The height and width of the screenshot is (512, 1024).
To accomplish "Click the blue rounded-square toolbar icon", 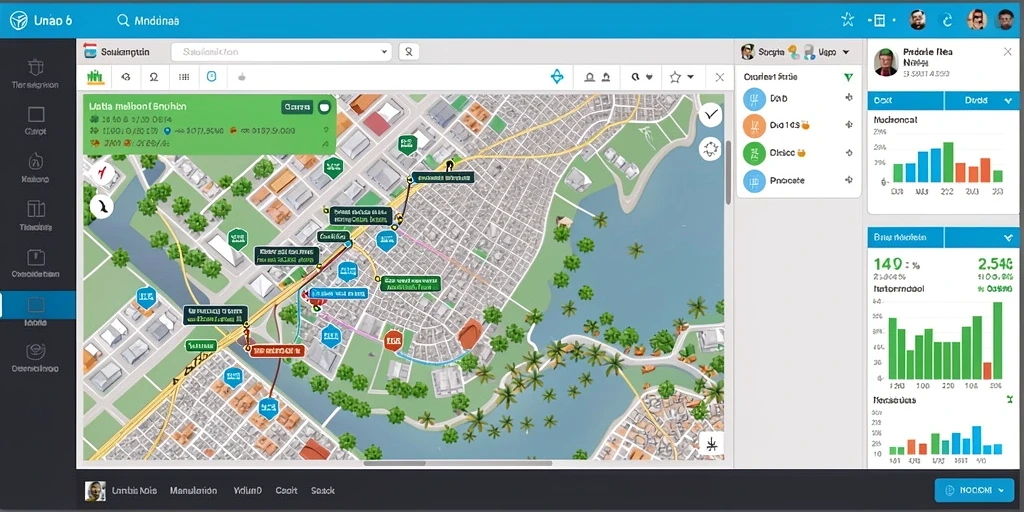I will pos(211,76).
